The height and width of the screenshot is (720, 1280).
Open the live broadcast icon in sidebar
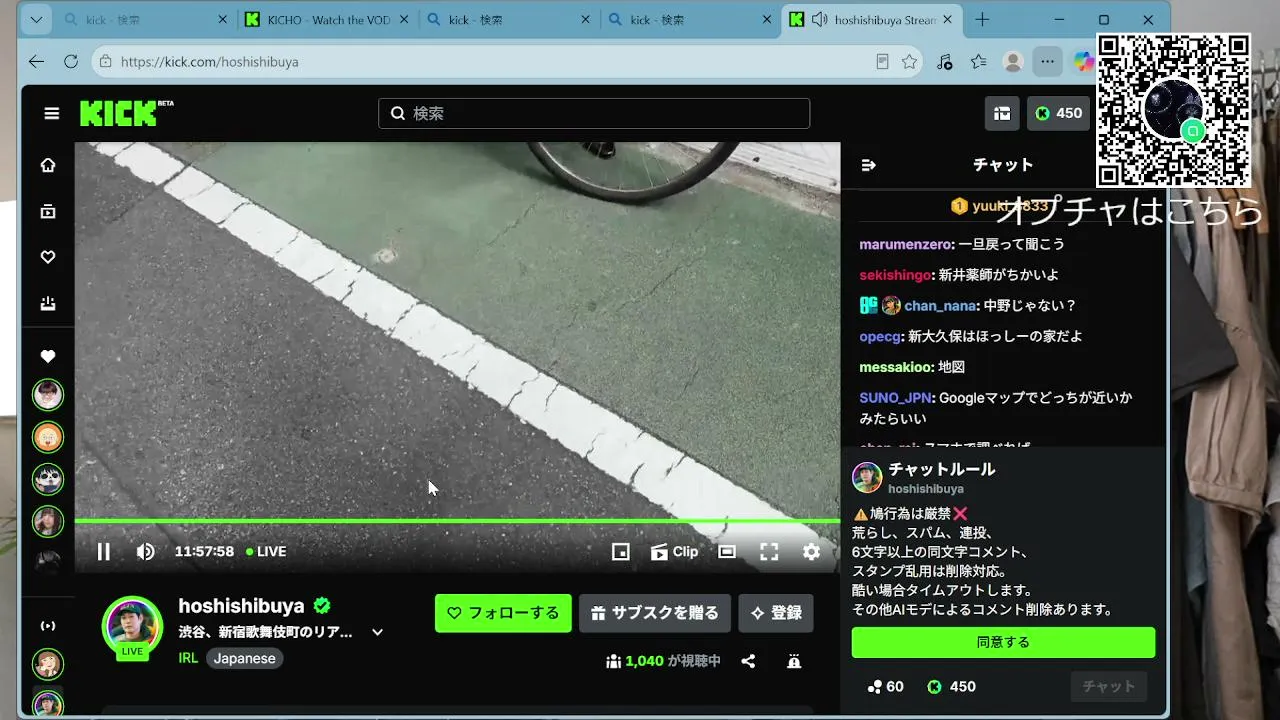pos(48,626)
